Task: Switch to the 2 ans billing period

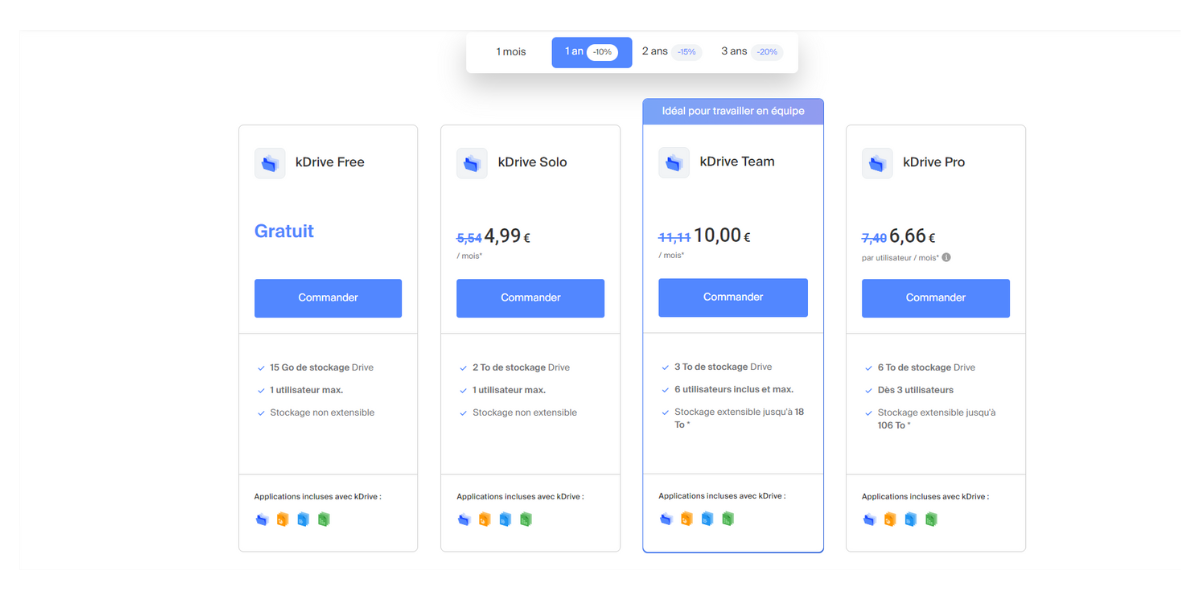Action: 672,52
